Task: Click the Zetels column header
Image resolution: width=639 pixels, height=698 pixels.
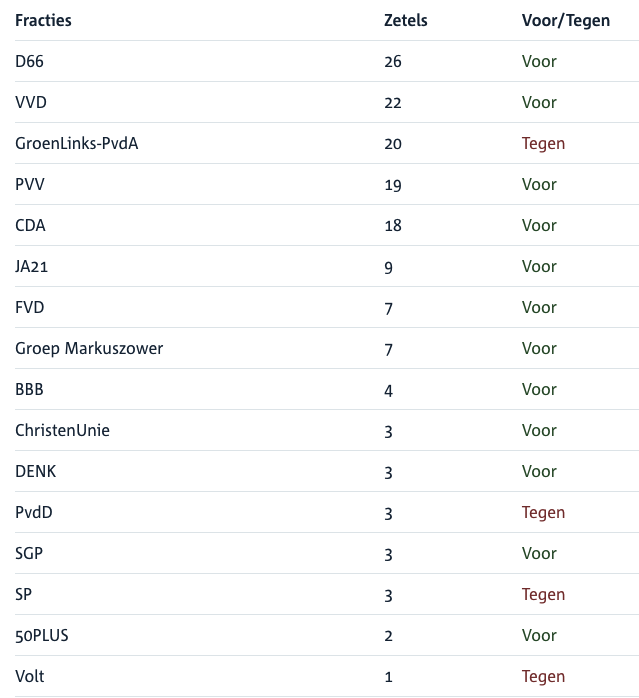Action: 405,20
